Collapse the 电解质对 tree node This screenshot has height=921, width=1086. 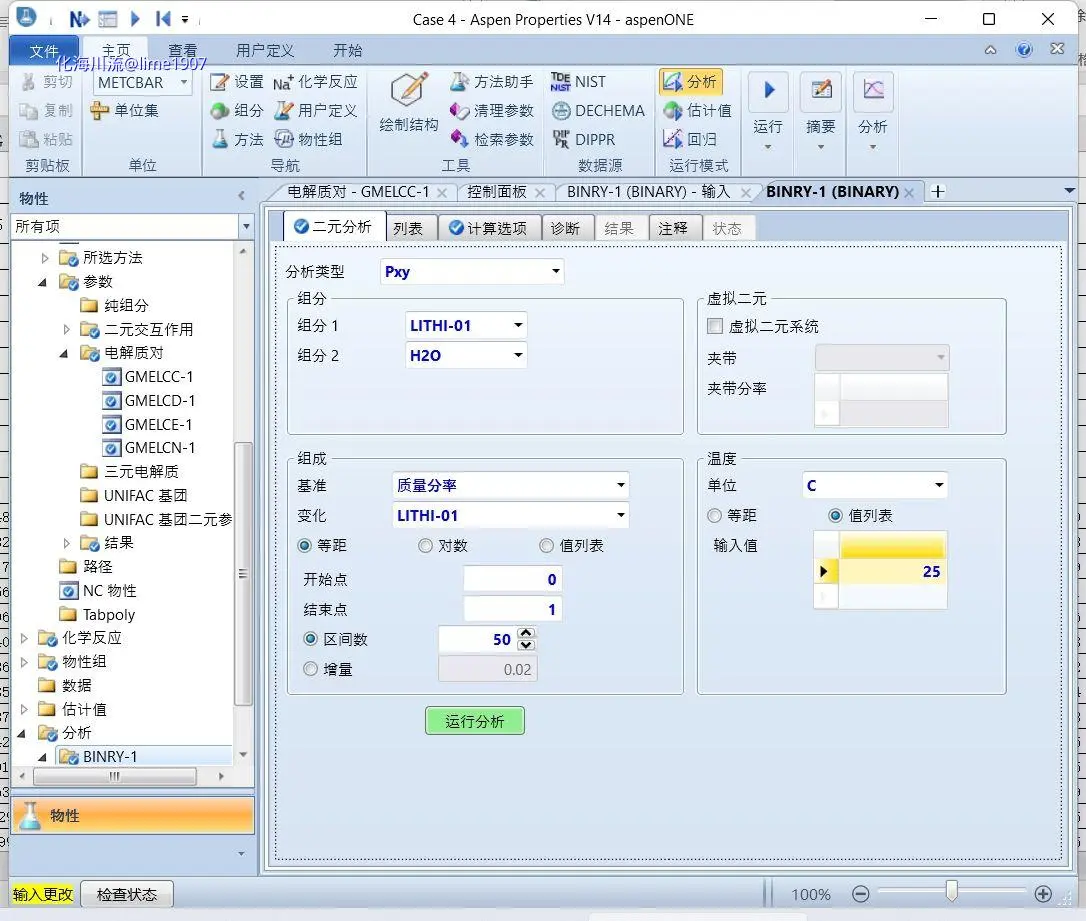click(64, 353)
